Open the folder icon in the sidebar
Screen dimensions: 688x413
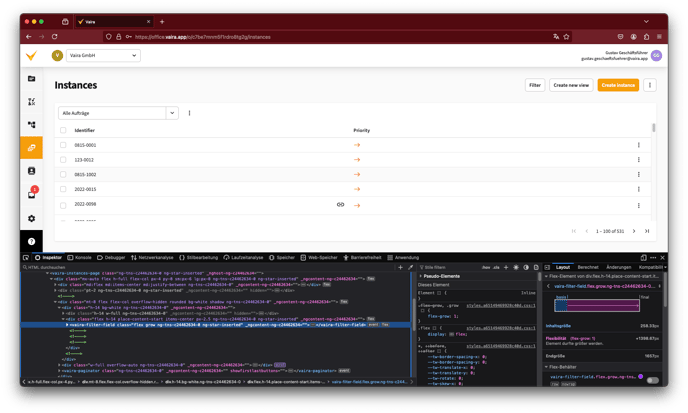pos(31,78)
